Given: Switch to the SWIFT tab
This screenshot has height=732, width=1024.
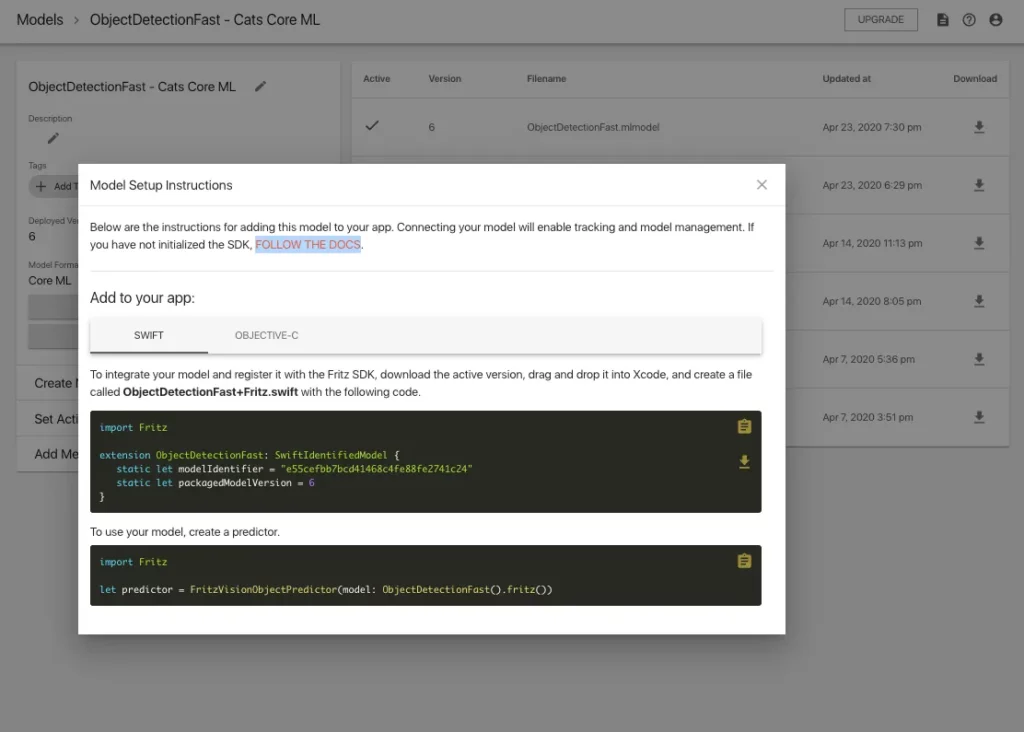Looking at the screenshot, I should tap(149, 335).
